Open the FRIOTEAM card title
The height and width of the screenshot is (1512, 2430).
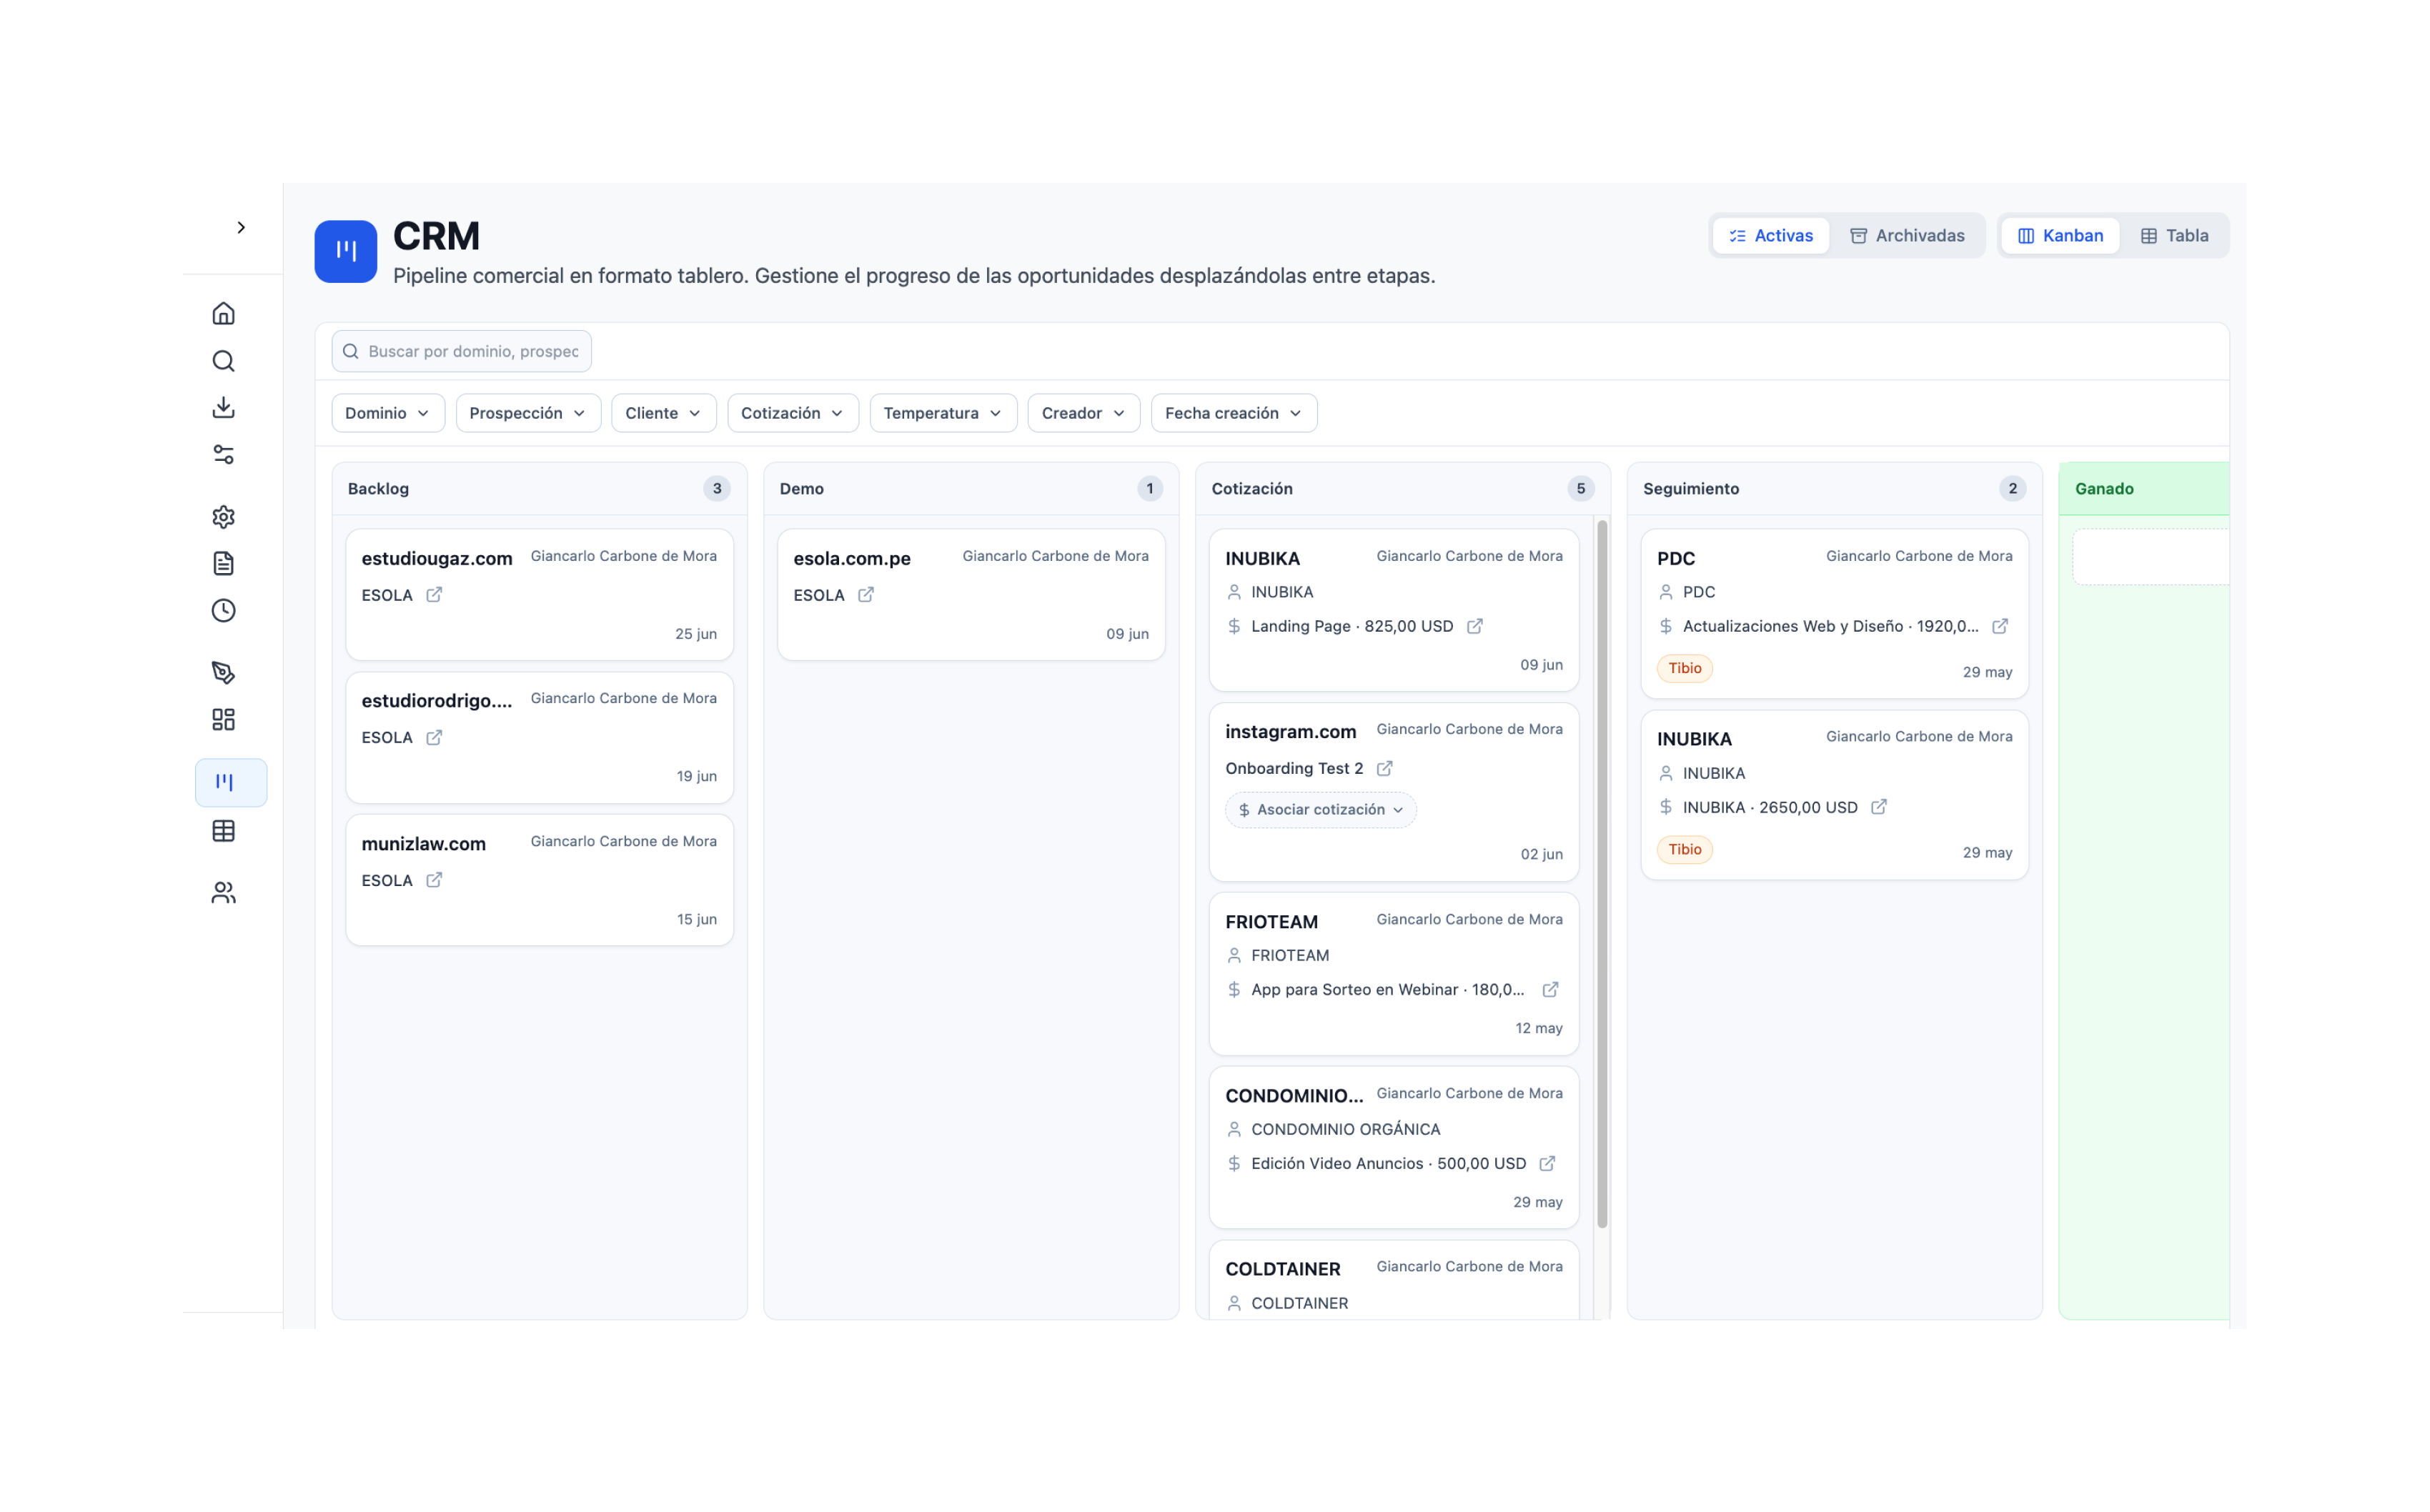point(1272,922)
